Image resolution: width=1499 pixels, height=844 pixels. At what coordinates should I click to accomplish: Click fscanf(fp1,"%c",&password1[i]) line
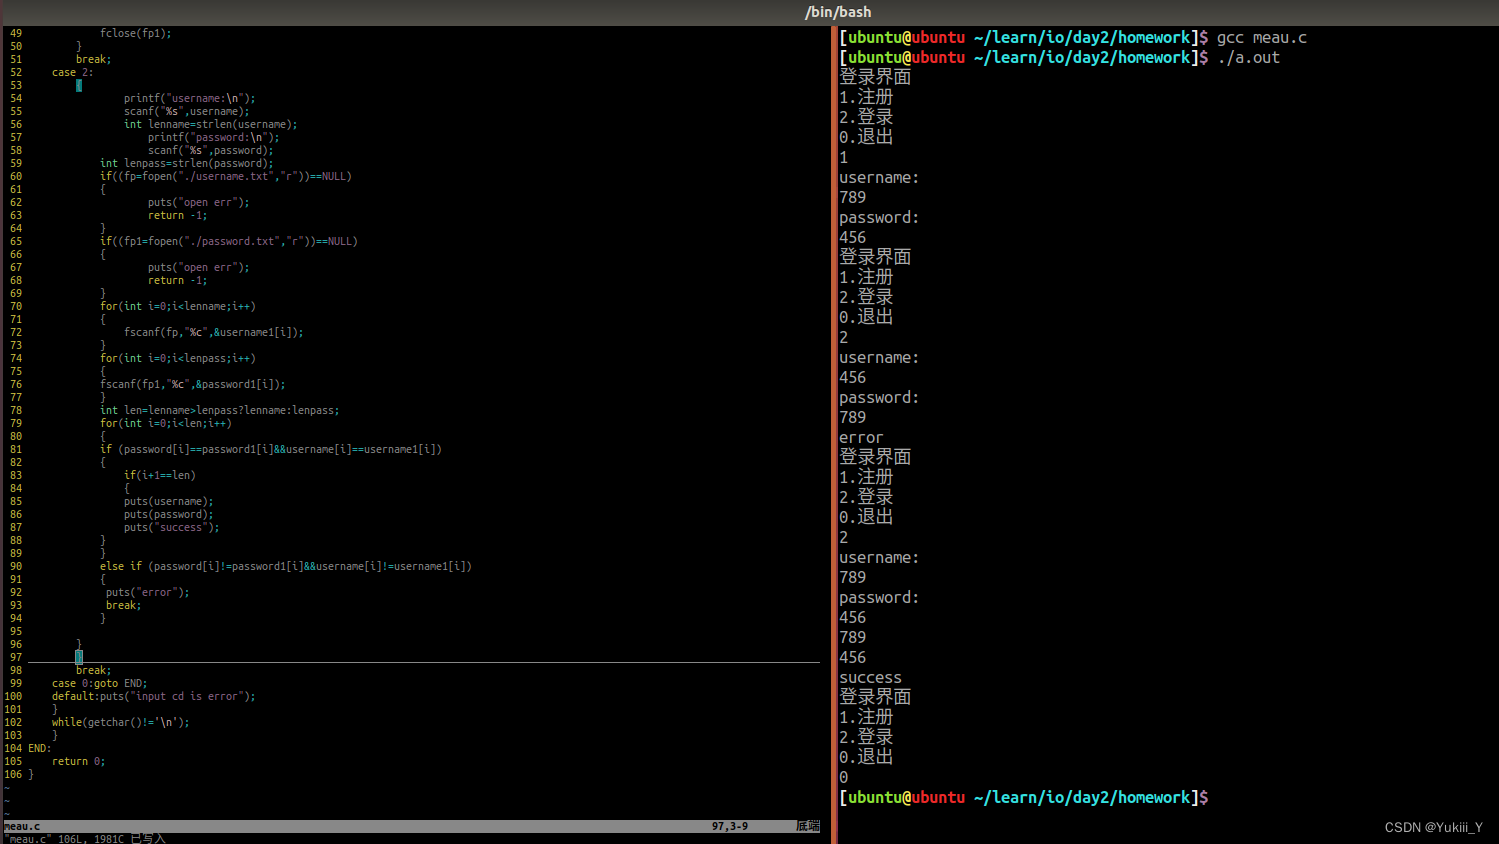193,384
